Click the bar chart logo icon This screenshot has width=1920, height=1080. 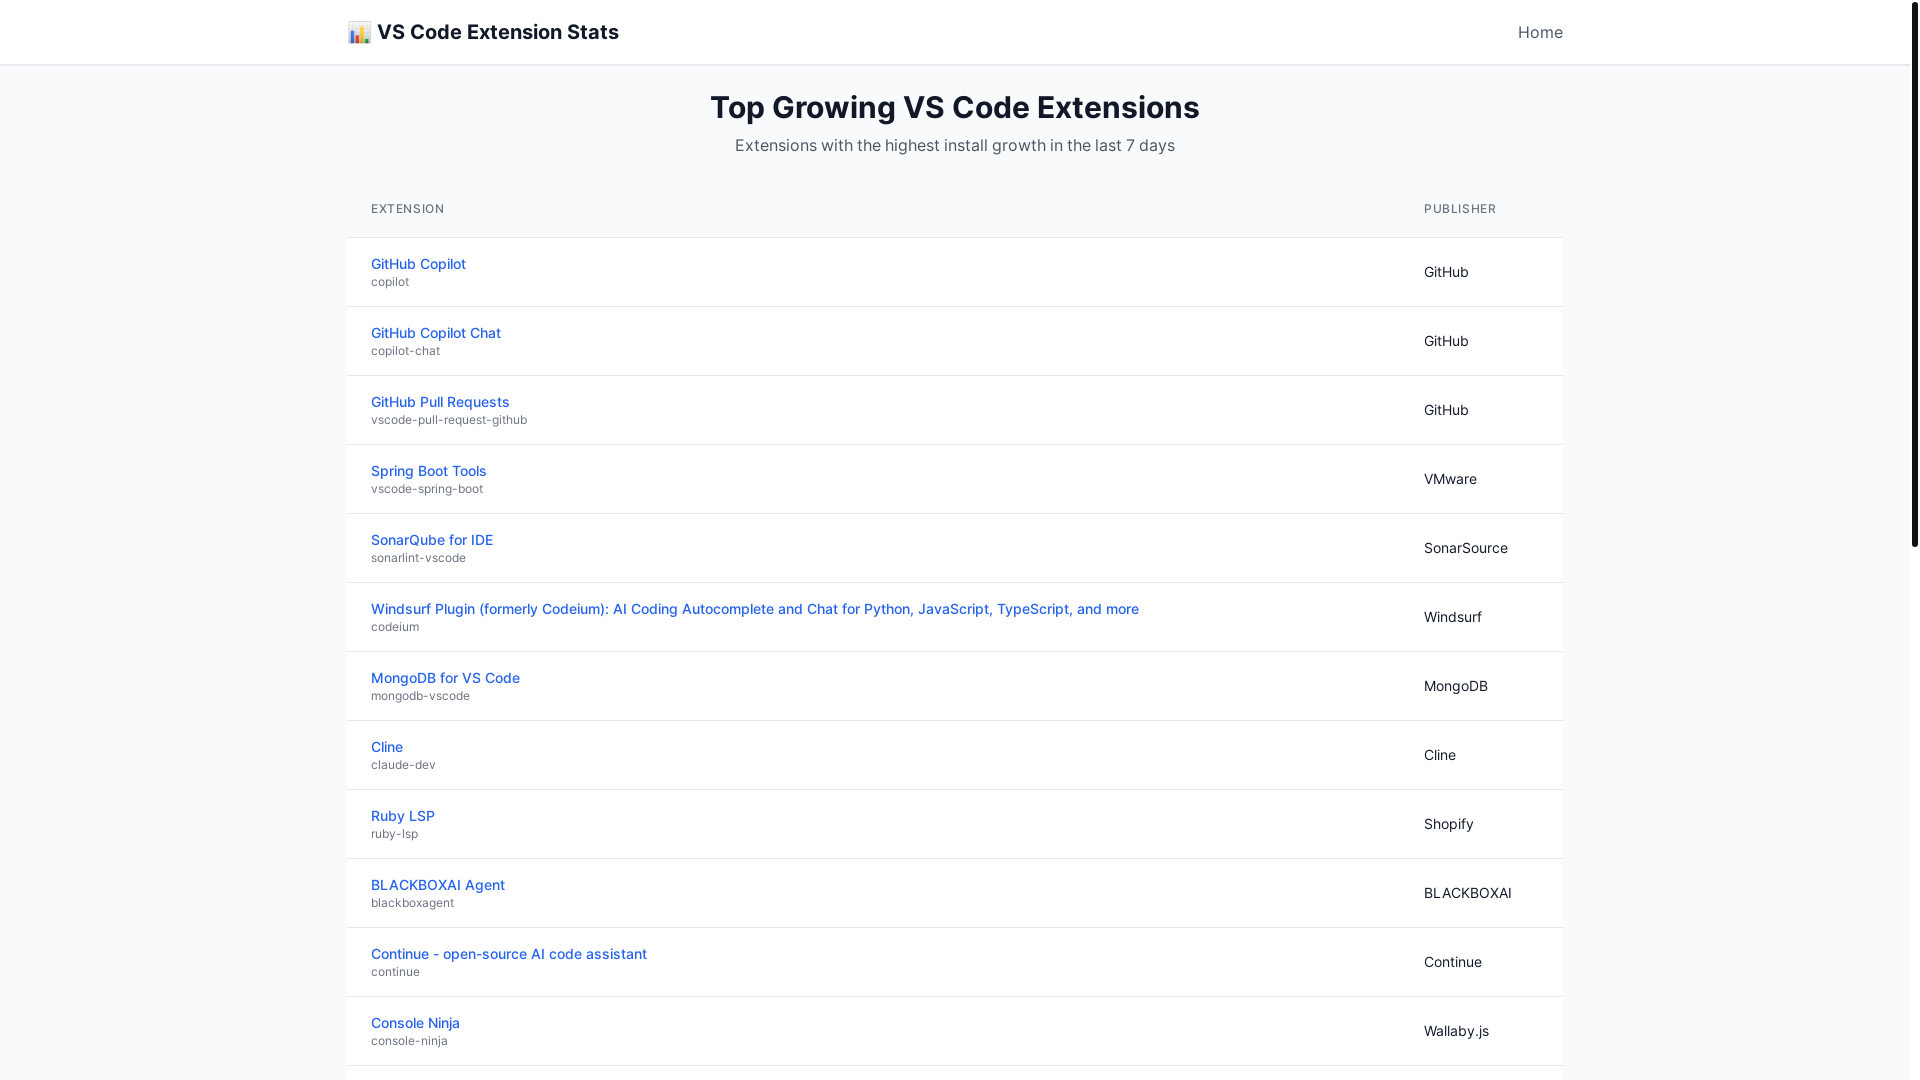point(359,32)
